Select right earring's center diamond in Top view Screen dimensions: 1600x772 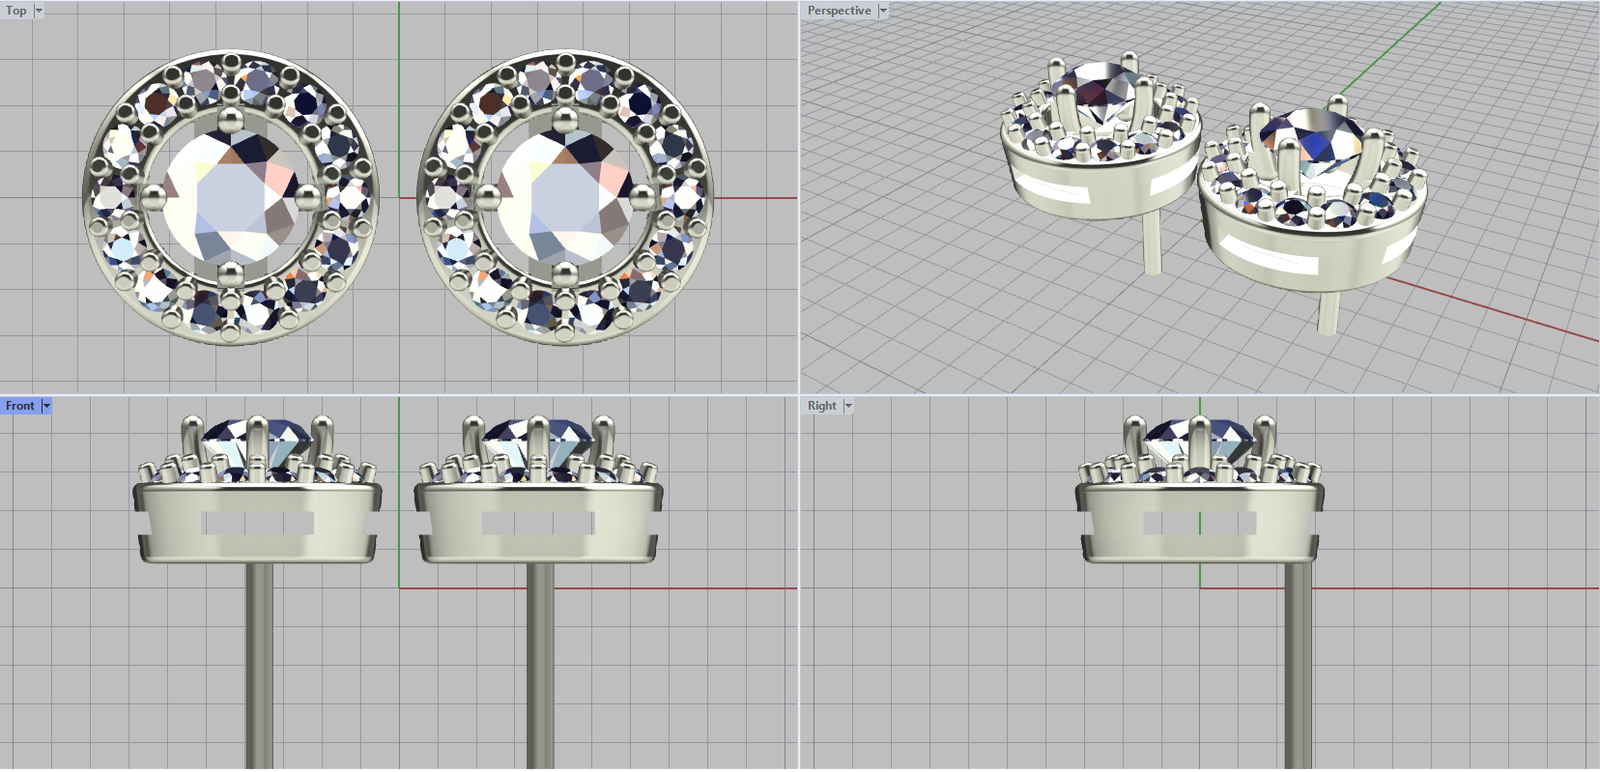(x=565, y=197)
